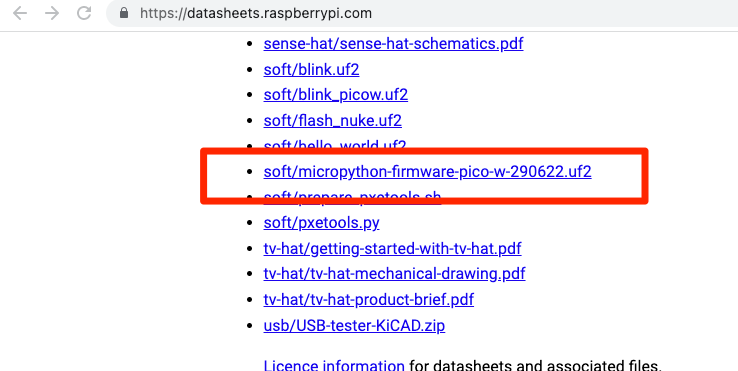Open soft/prepare_pxetools.sh link
This screenshot has height=371, width=738.
tap(352, 197)
